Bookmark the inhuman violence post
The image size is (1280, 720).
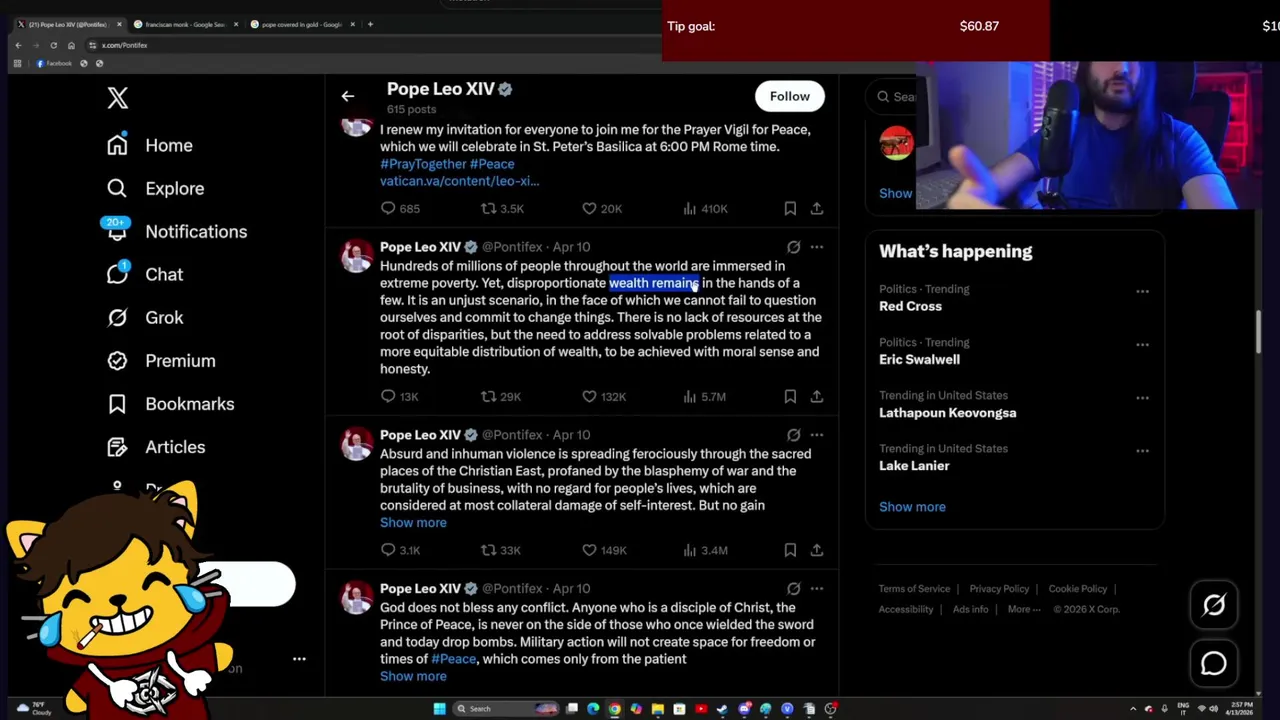pos(790,550)
